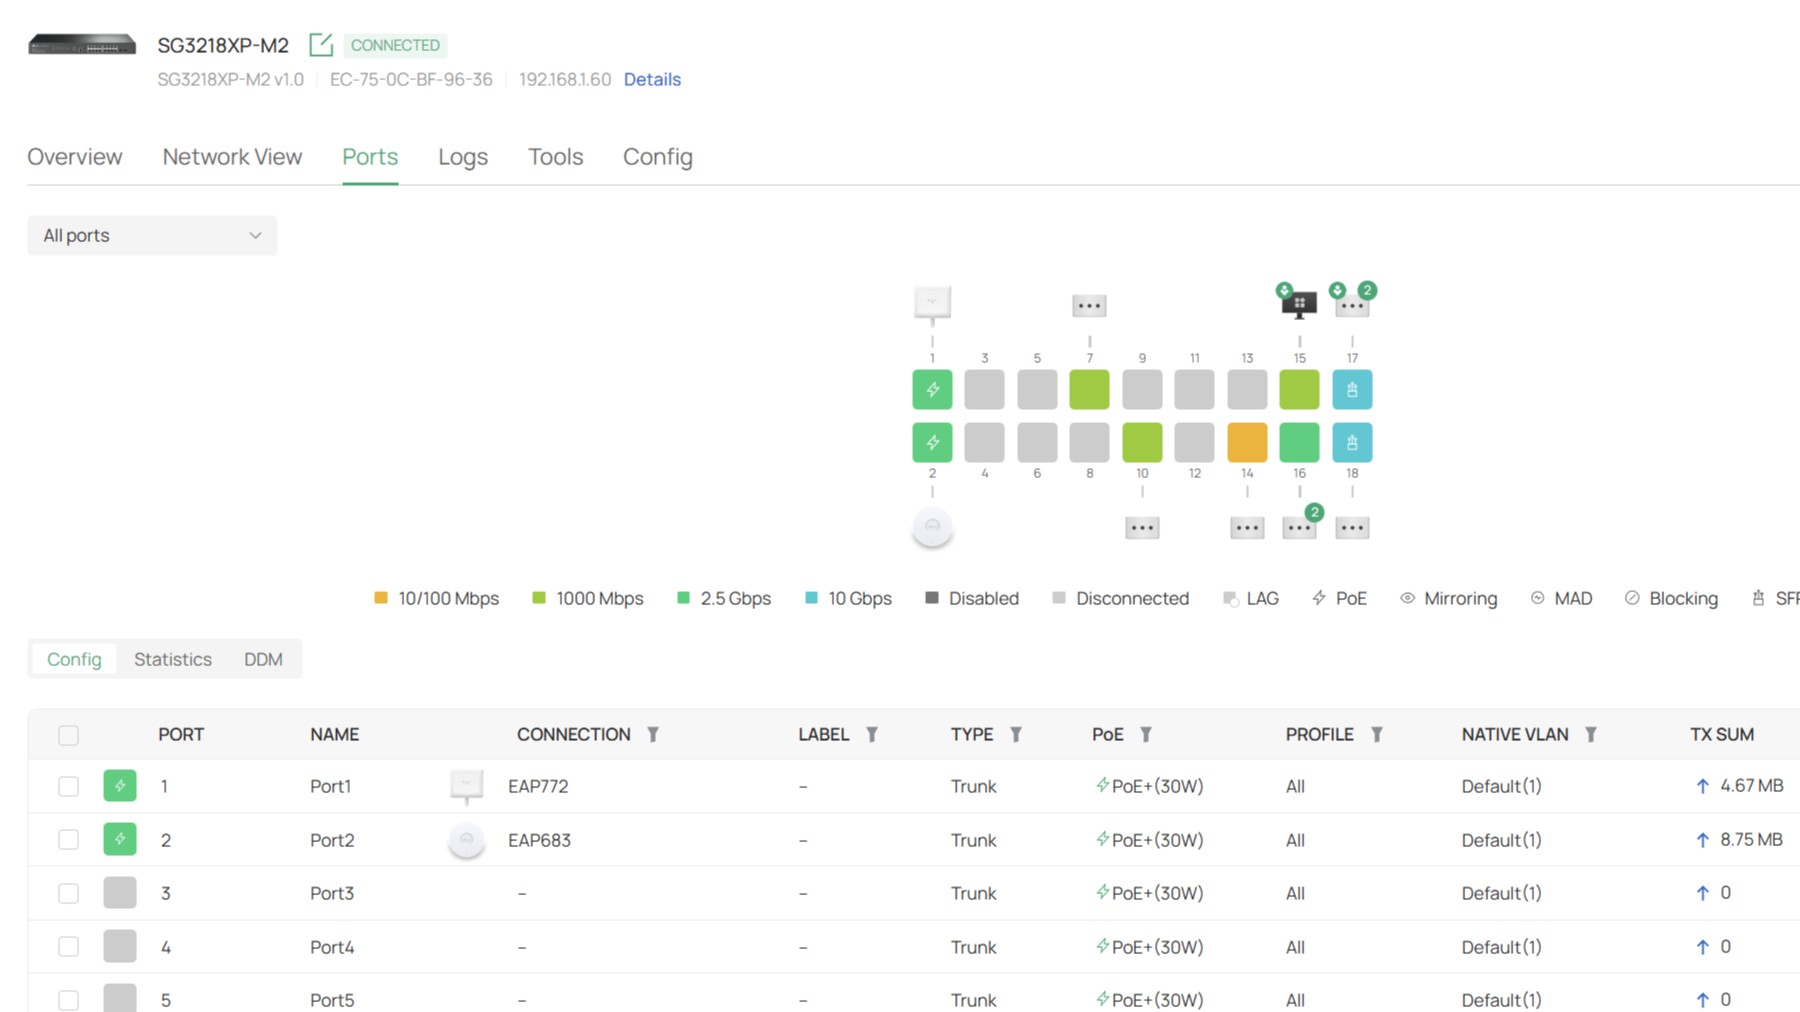Screen dimensions: 1800x1012
Task: Select port 3 in the port diagram
Action: pyautogui.click(x=985, y=389)
